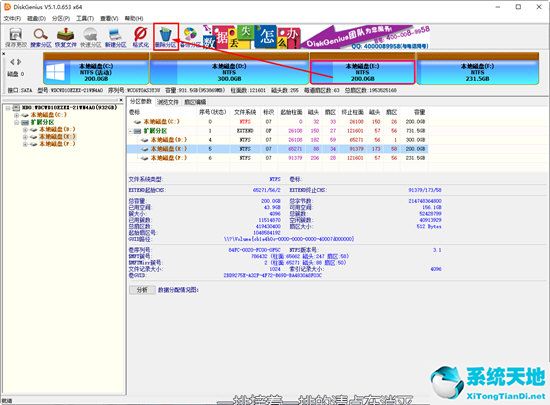The height and width of the screenshot is (405, 550).
Task: Switch to the 扇区编辑 tab
Action: 195,102
